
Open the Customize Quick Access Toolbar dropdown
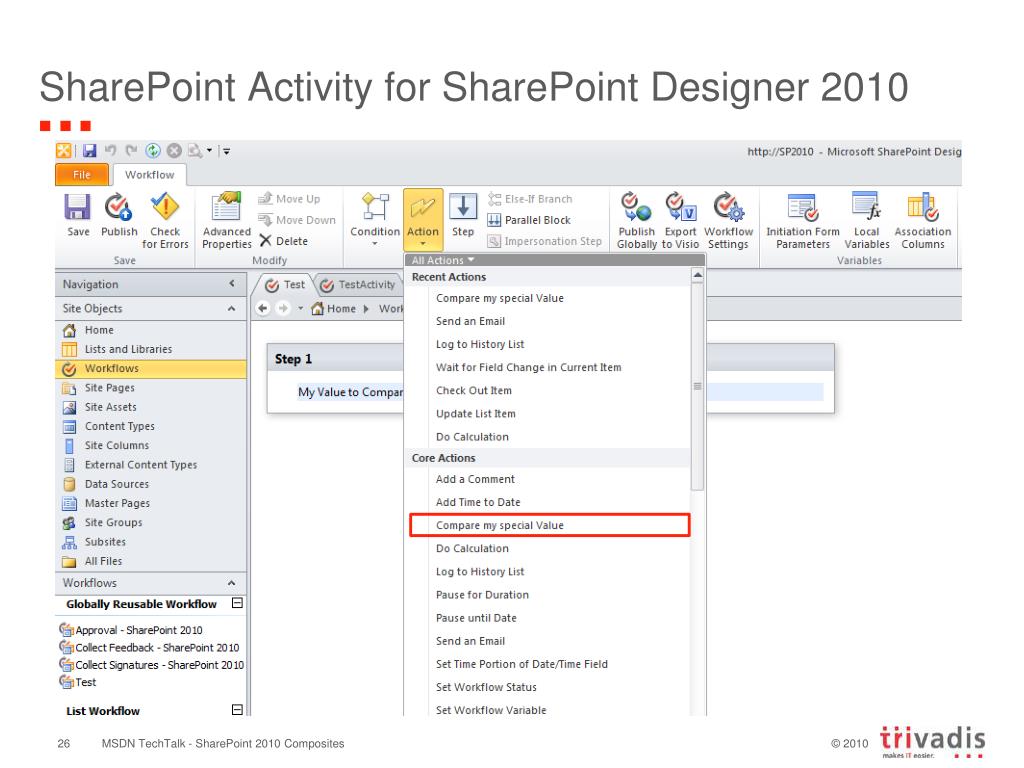coord(227,151)
